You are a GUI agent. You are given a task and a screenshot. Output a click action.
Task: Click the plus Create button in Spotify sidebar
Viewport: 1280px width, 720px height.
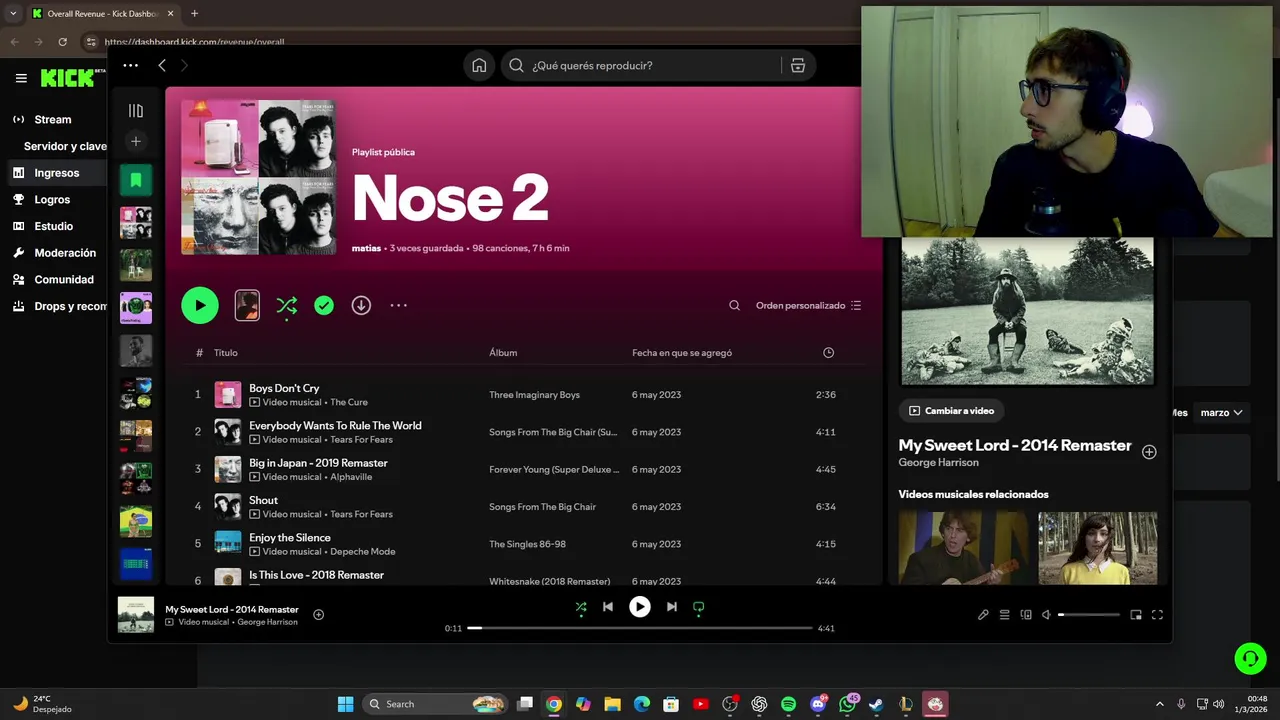click(x=136, y=141)
